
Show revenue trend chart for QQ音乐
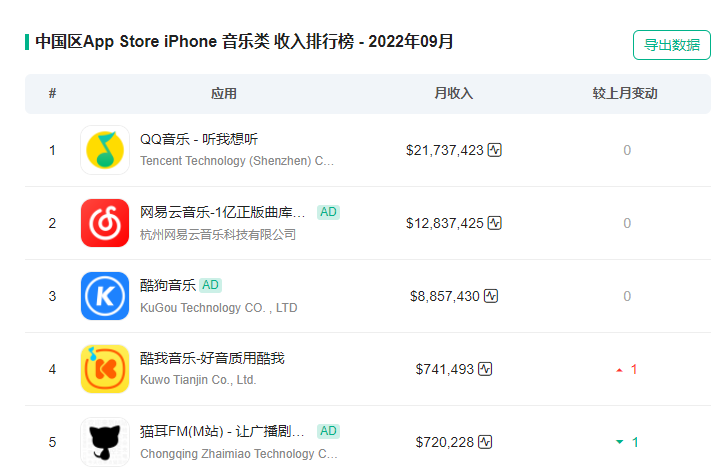click(495, 150)
